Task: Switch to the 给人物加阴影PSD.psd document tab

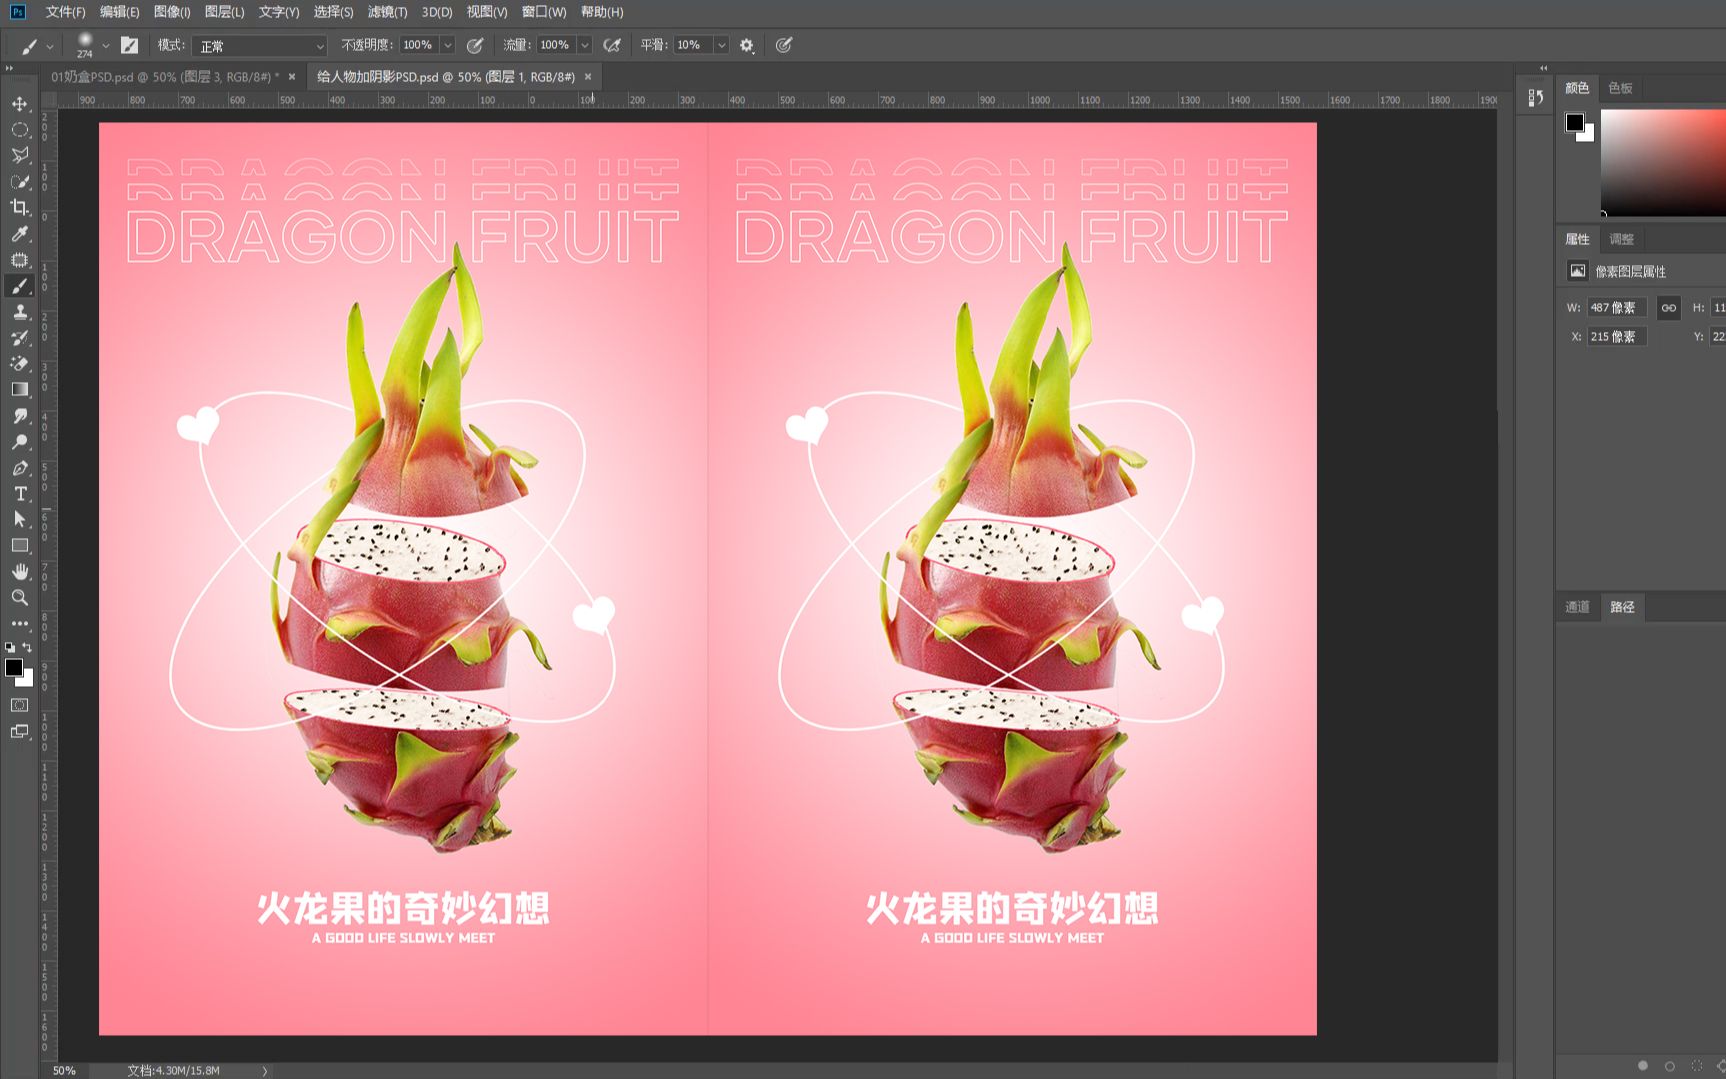Action: 446,77
